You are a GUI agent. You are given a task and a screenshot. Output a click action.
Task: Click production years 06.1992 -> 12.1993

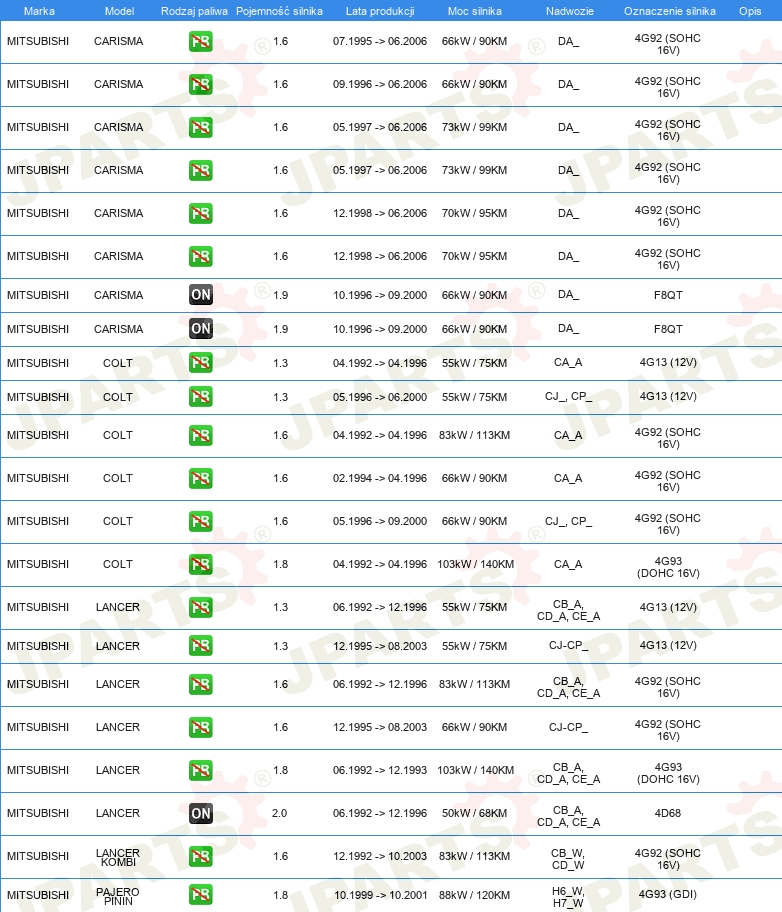[380, 770]
